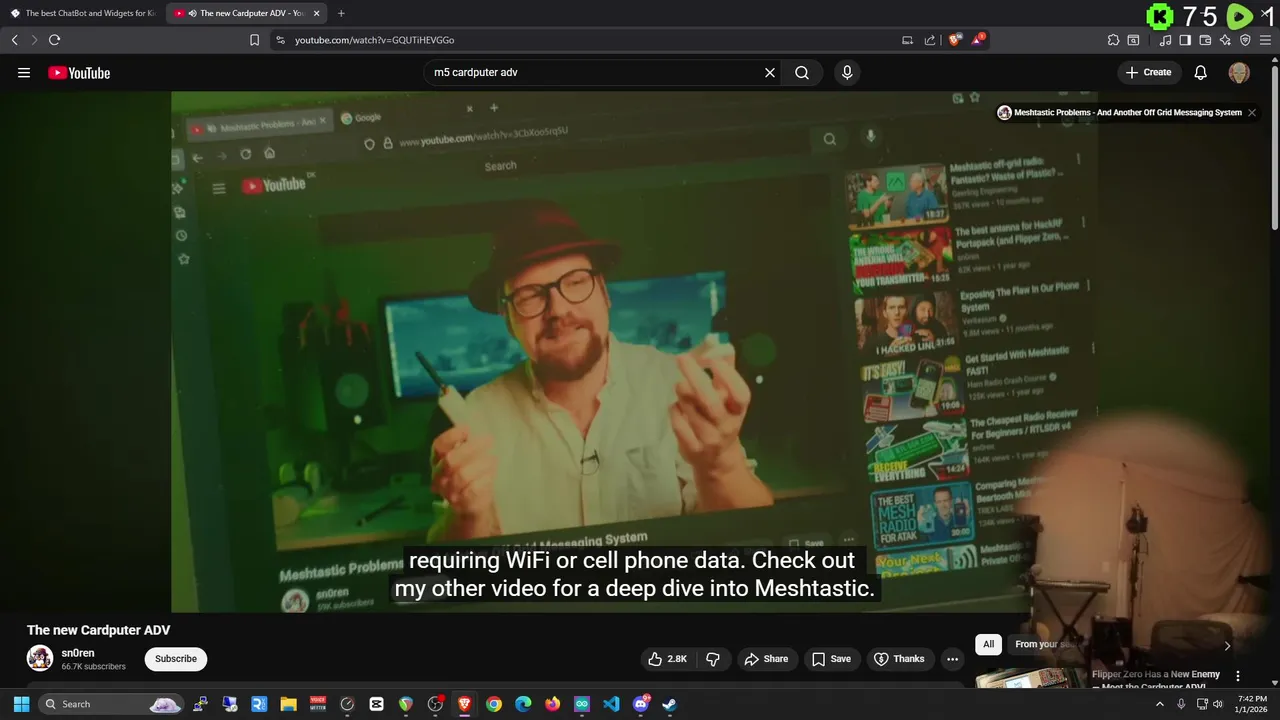The height and width of the screenshot is (720, 1280).
Task: Select the All filter chip
Action: point(988,644)
